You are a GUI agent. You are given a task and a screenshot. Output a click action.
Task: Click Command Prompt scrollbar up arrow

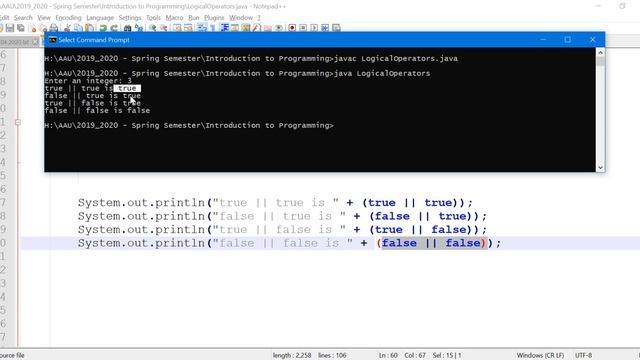tap(600, 52)
